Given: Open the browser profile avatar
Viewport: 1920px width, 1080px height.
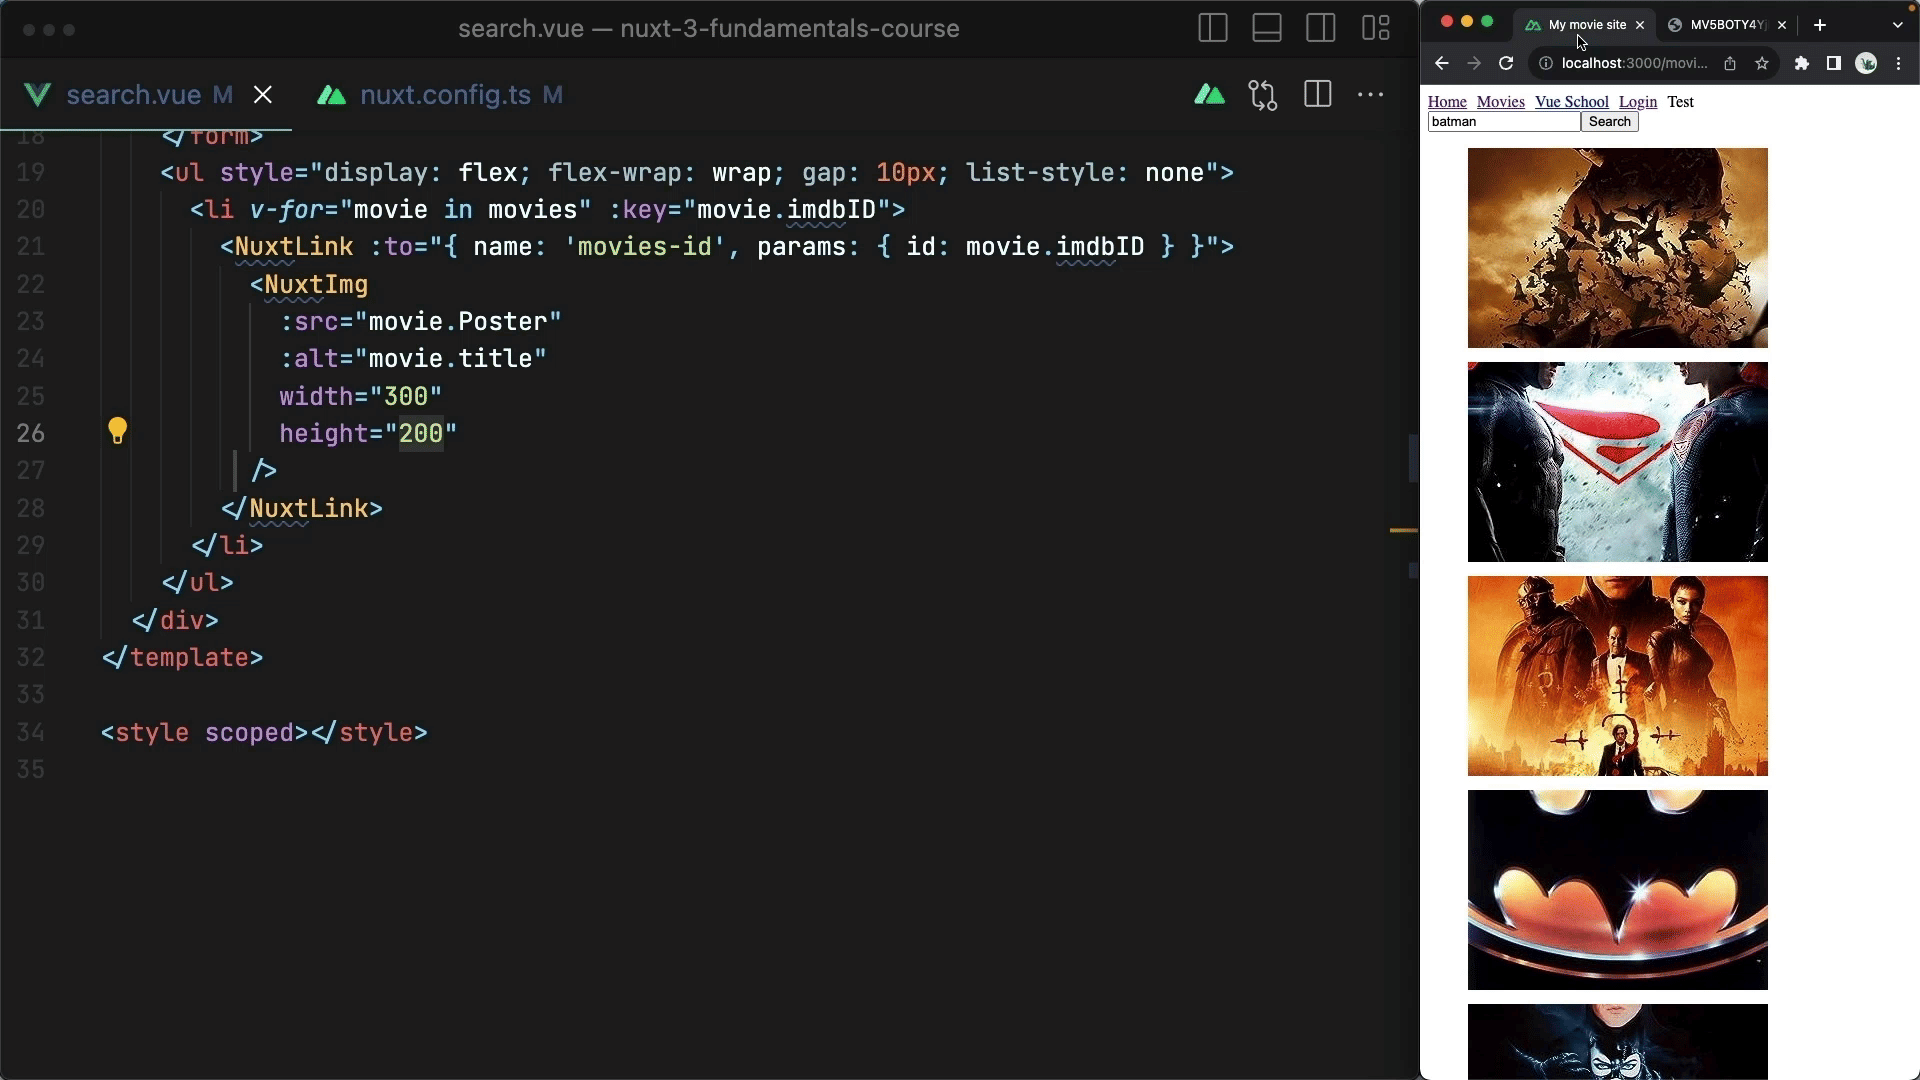Looking at the screenshot, I should [x=1866, y=63].
